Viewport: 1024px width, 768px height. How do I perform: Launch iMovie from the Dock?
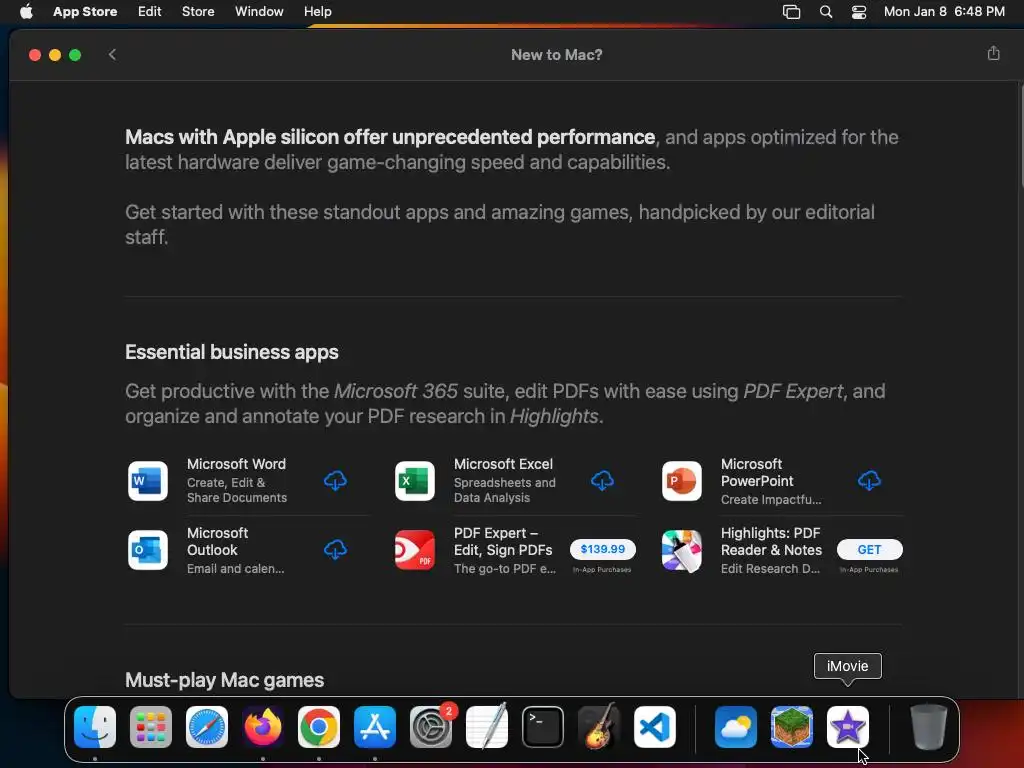pyautogui.click(x=848, y=727)
